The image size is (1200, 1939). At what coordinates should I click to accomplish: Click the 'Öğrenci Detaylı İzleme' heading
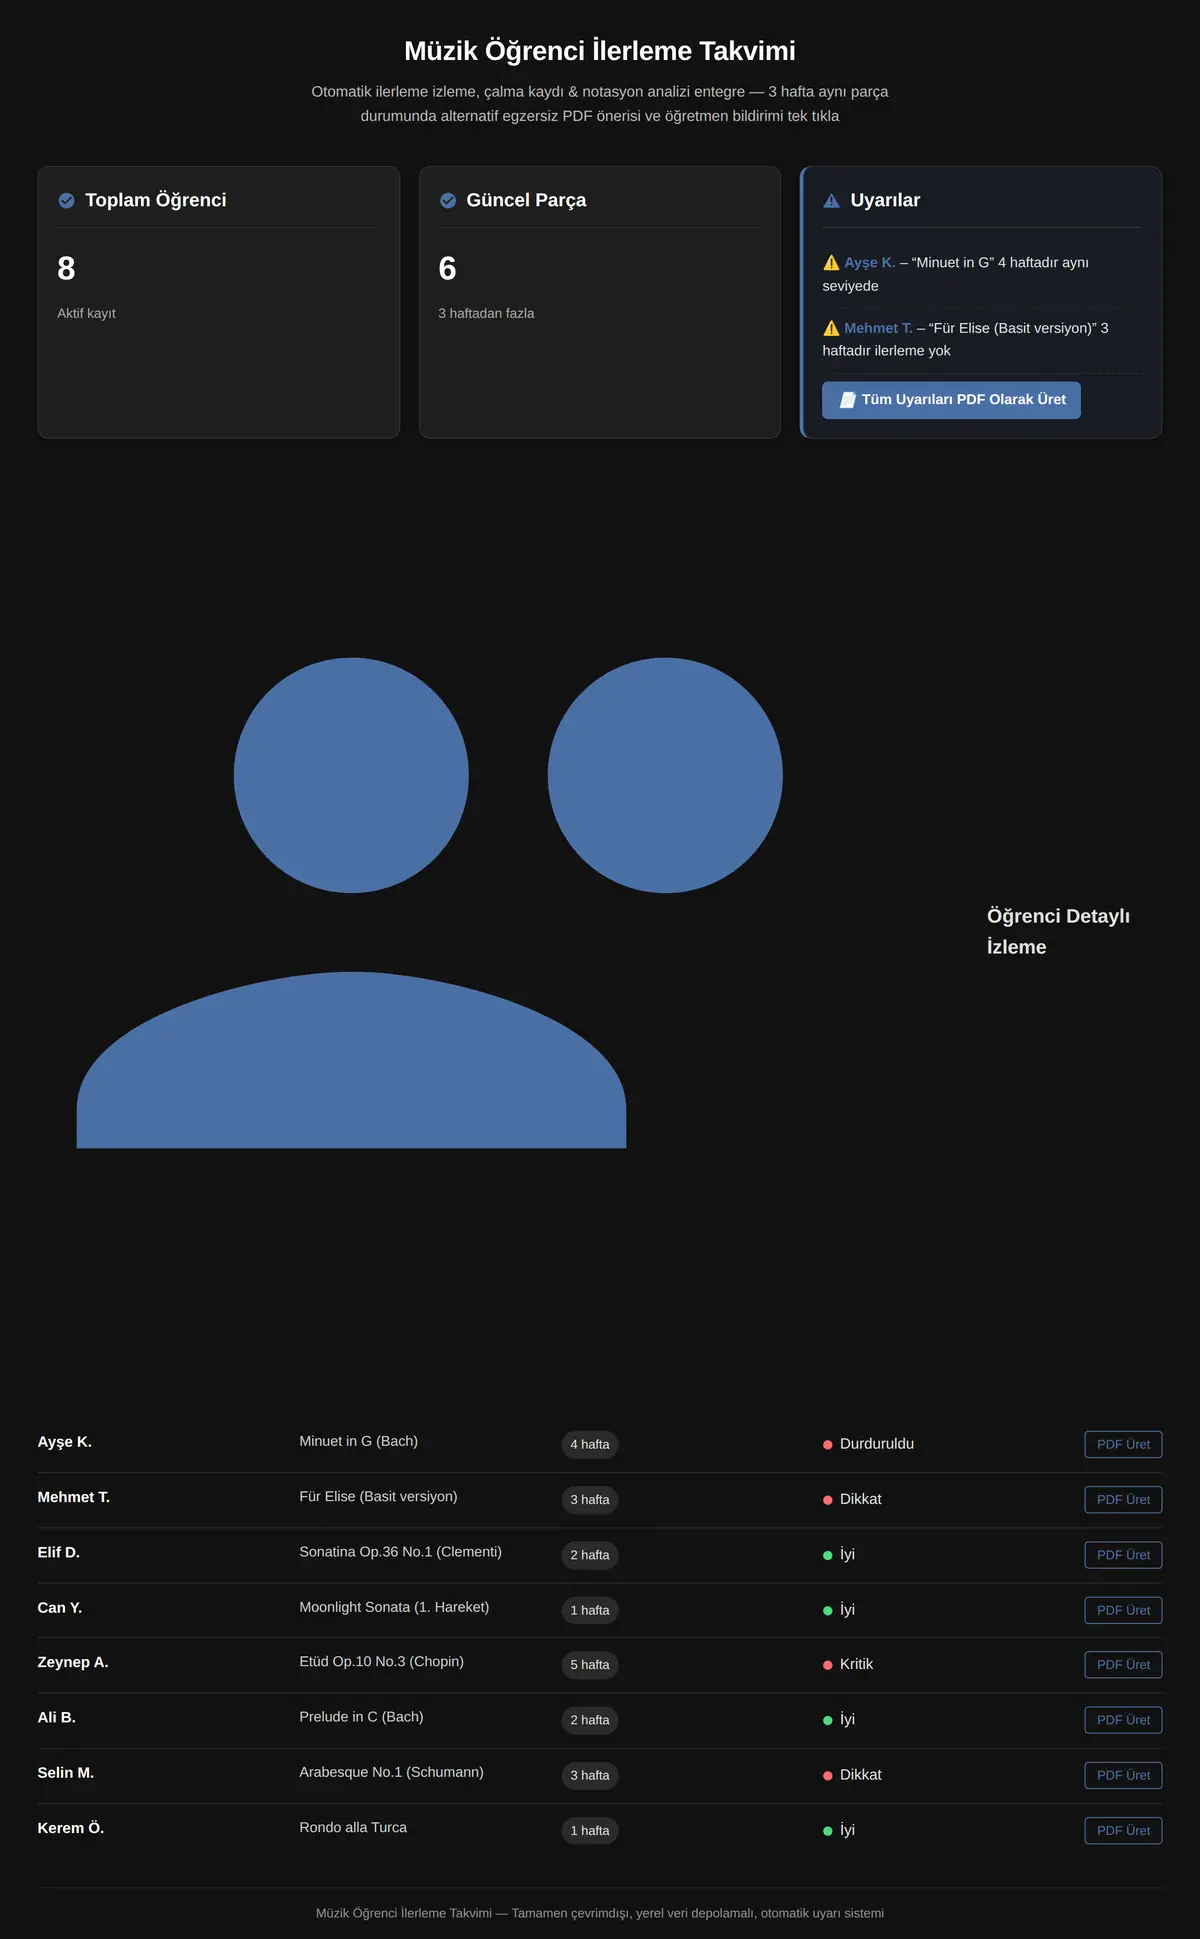[x=1058, y=931]
